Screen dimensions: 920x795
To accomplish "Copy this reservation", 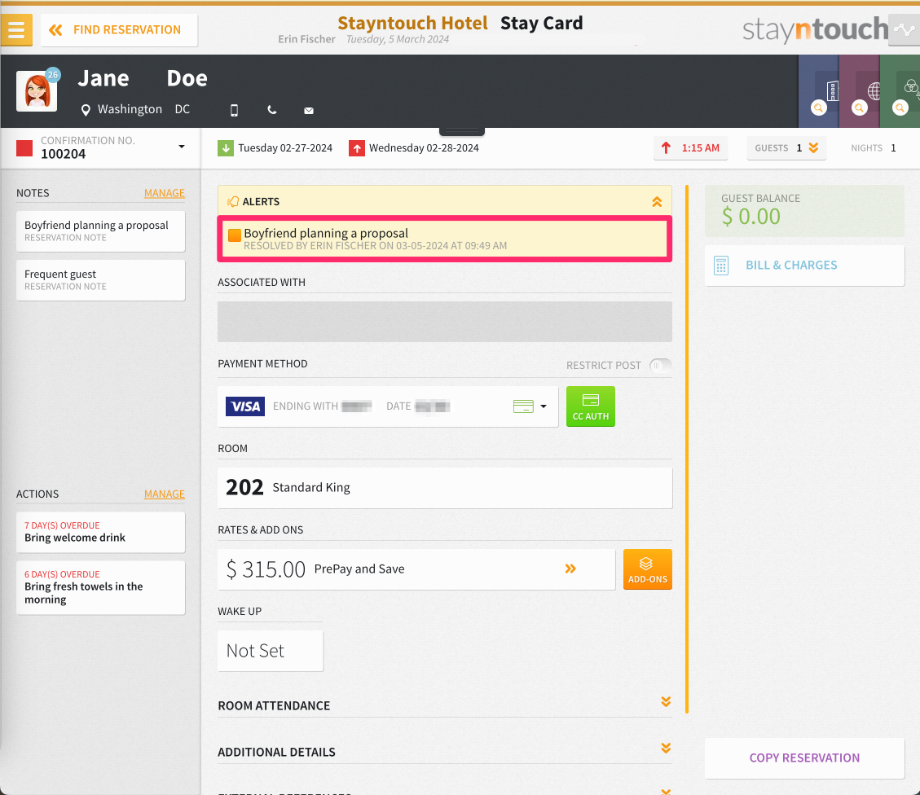I will point(804,757).
